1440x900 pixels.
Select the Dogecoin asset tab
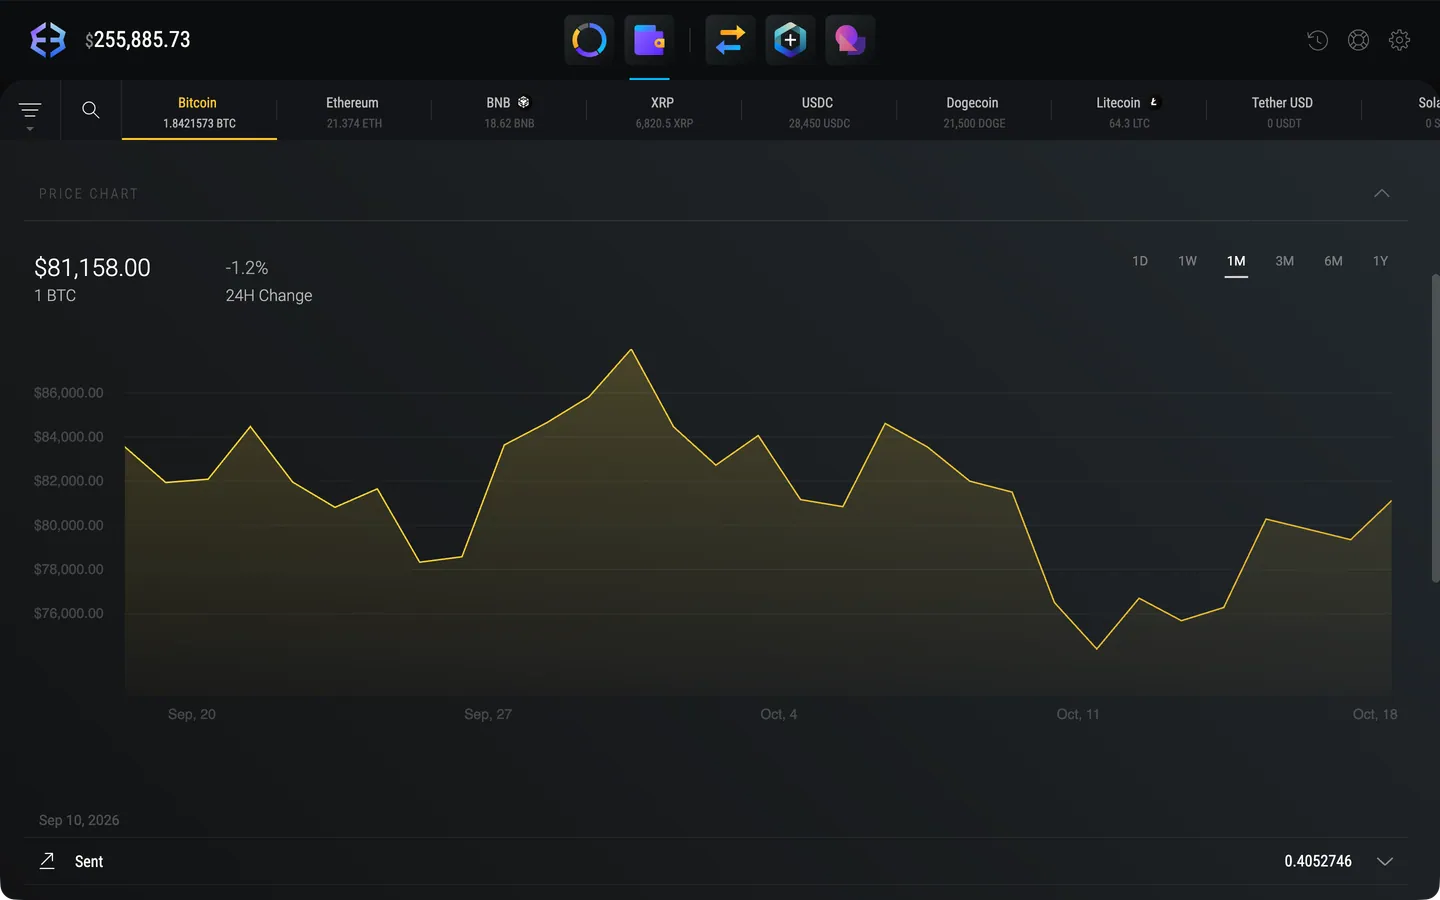tap(974, 111)
